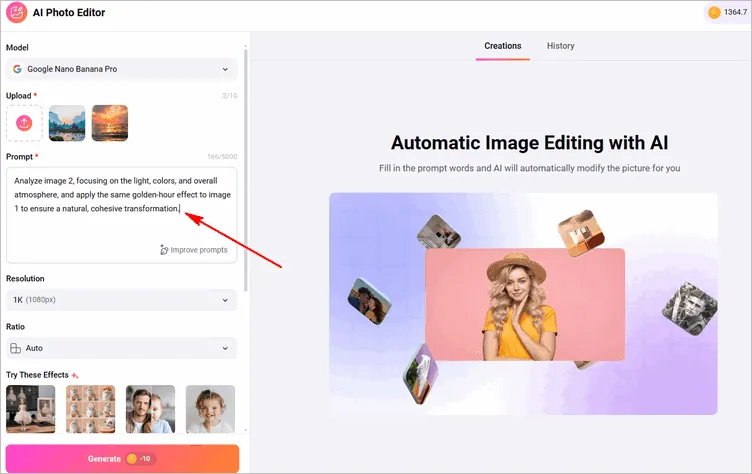Click the Generate button
Screen dimensions: 752x474
coord(122,459)
